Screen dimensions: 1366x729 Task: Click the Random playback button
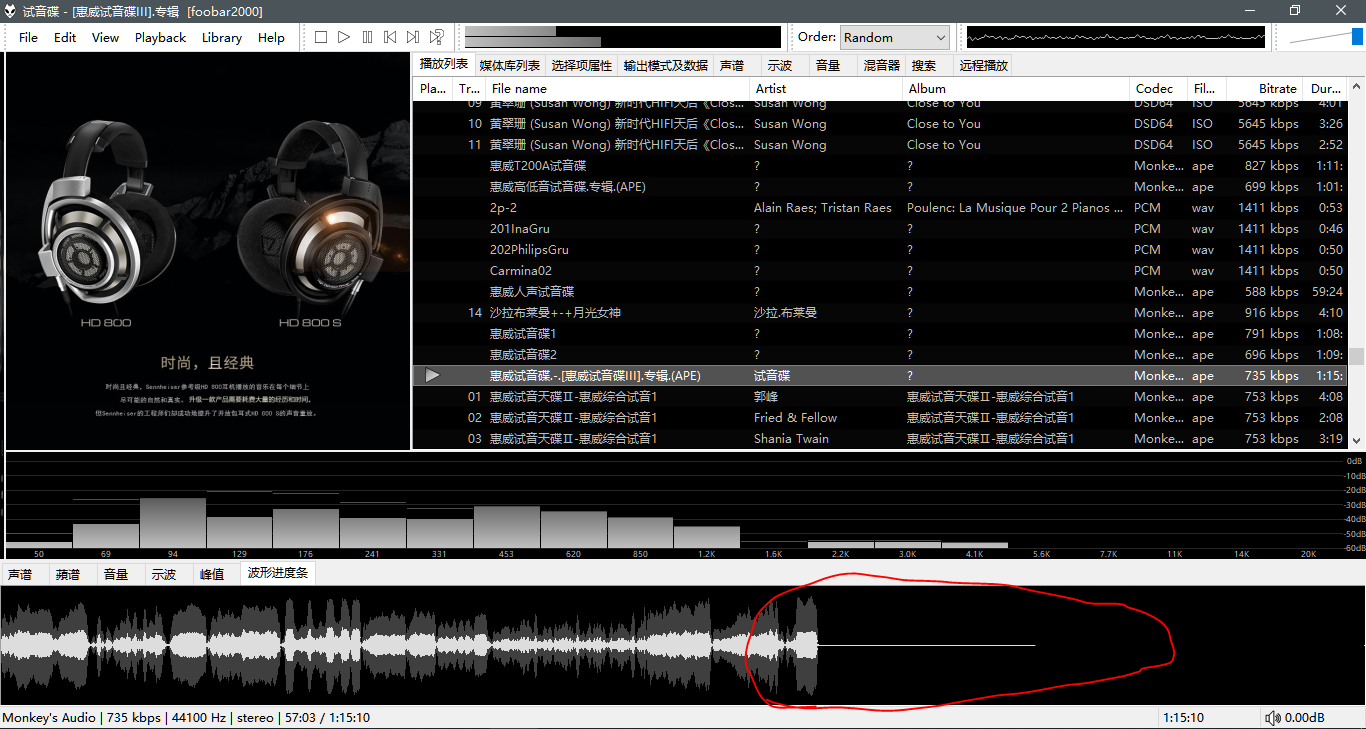click(x=436, y=37)
